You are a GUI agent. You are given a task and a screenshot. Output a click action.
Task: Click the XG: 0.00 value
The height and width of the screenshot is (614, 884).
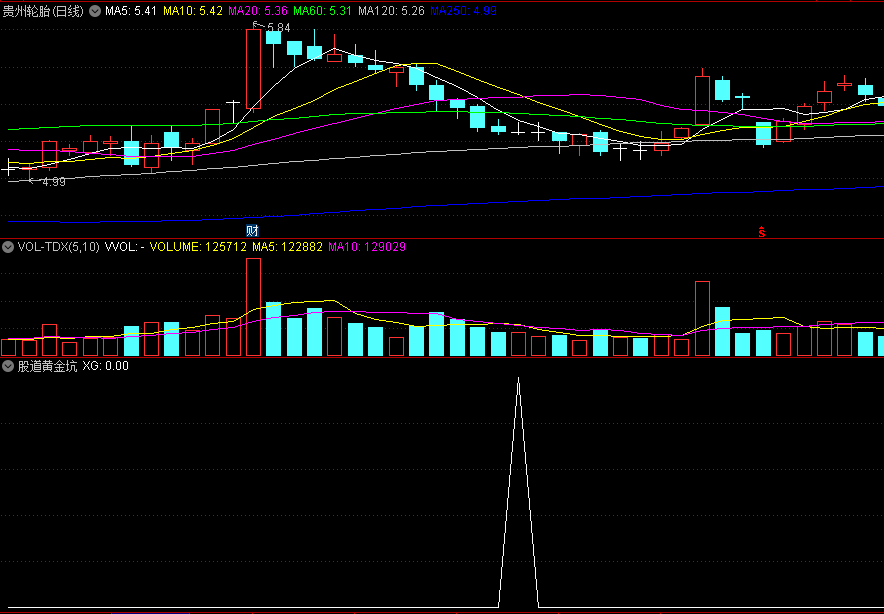point(105,366)
